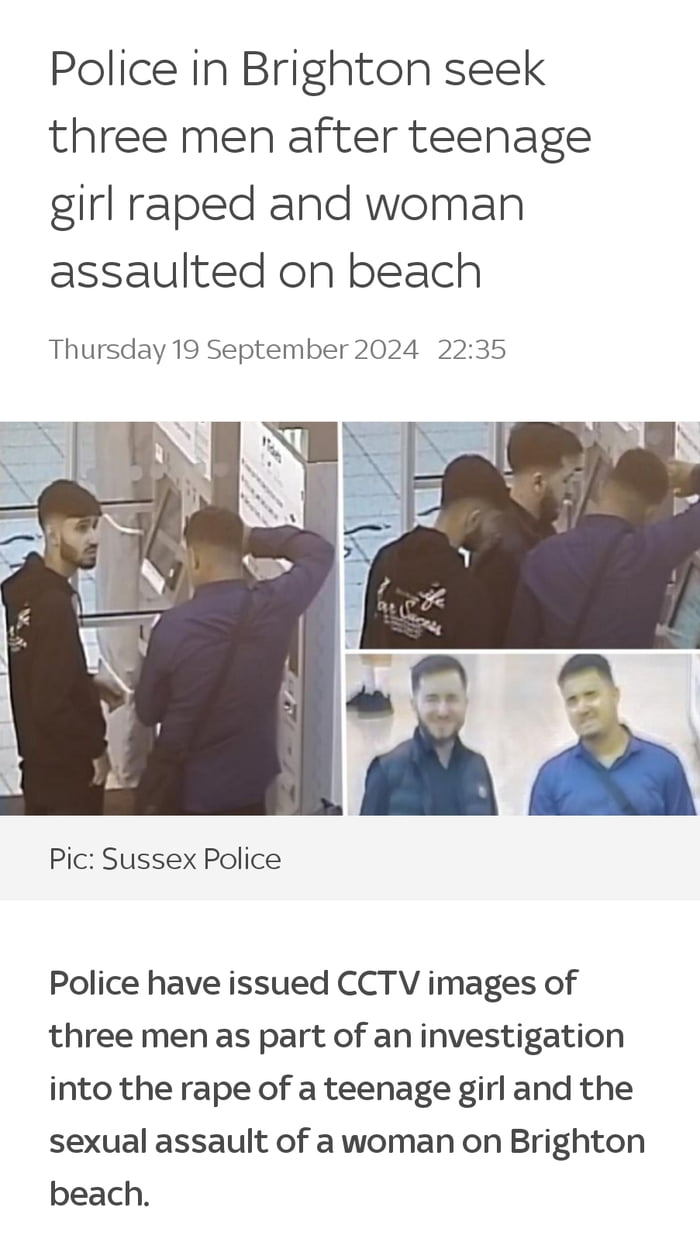Click the grey caption bar beneath the images

tap(350, 858)
